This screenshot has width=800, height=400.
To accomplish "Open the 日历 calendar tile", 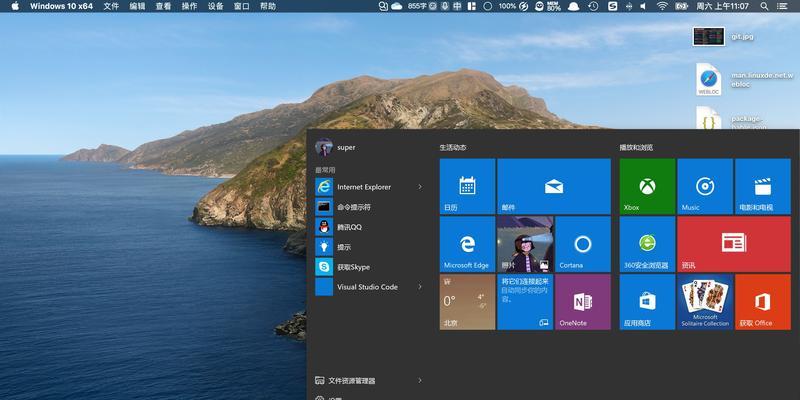I will [x=467, y=186].
